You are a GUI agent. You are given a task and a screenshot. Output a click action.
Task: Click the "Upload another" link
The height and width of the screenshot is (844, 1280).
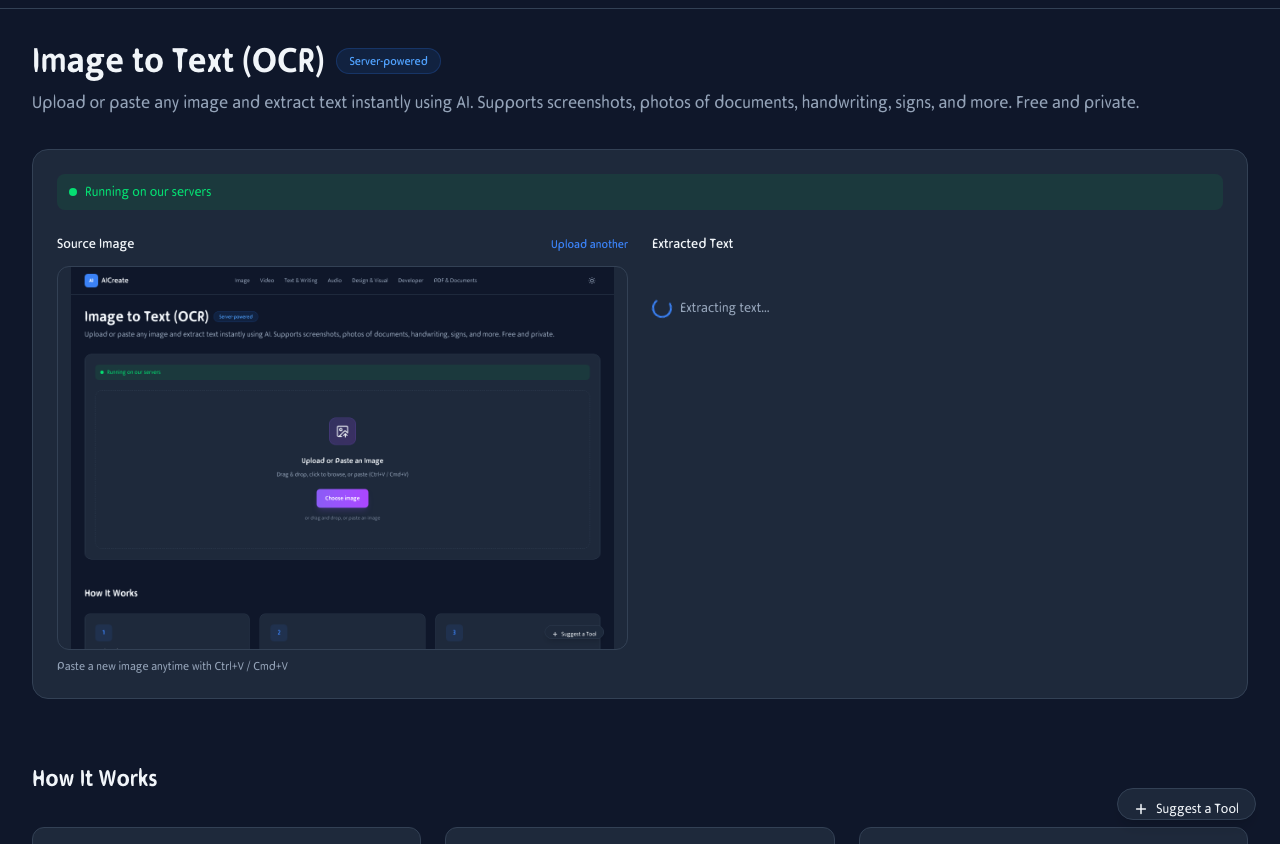(589, 244)
